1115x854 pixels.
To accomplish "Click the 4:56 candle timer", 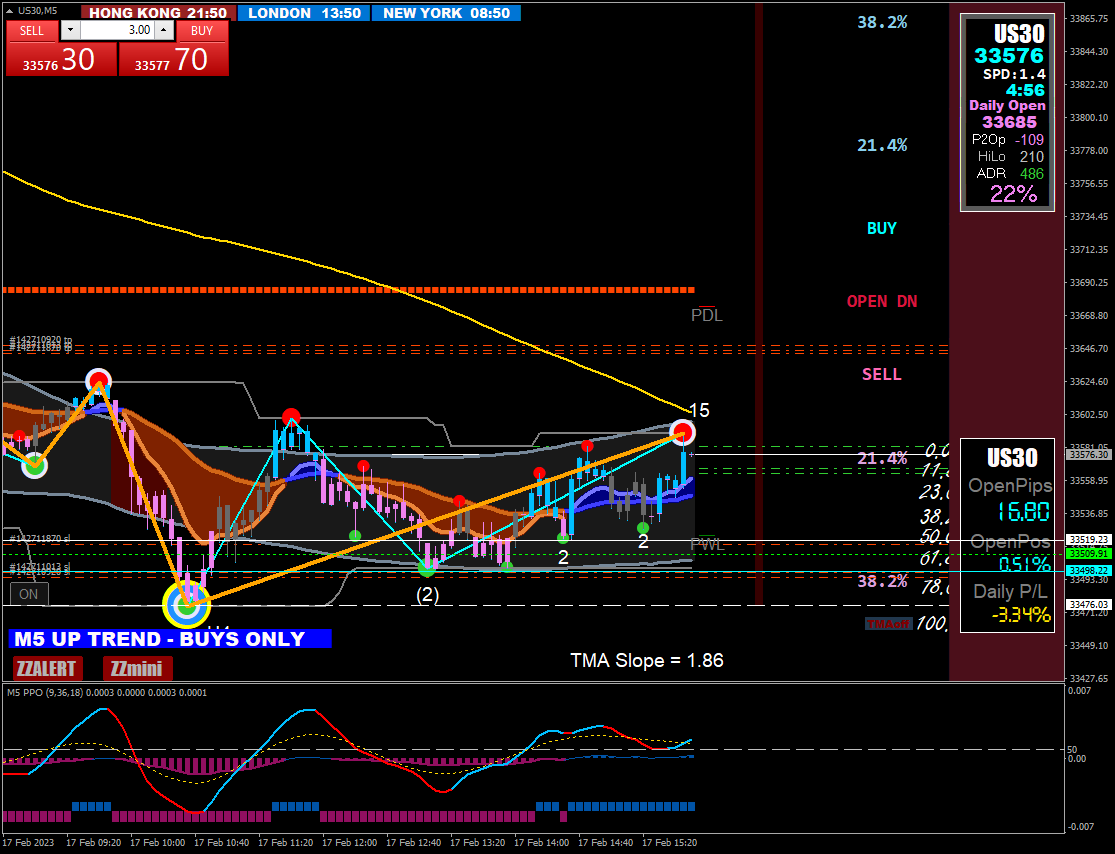I will coord(1025,90).
